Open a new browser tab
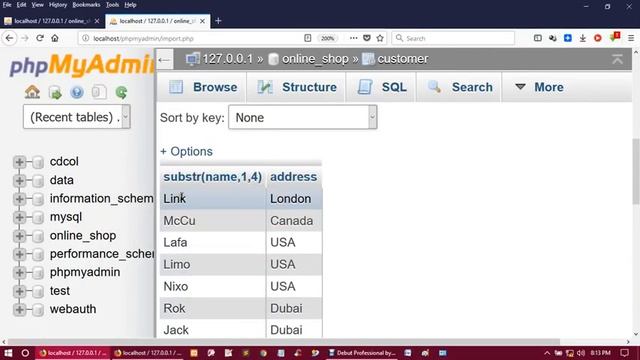This screenshot has height=360, width=640. (x=218, y=21)
